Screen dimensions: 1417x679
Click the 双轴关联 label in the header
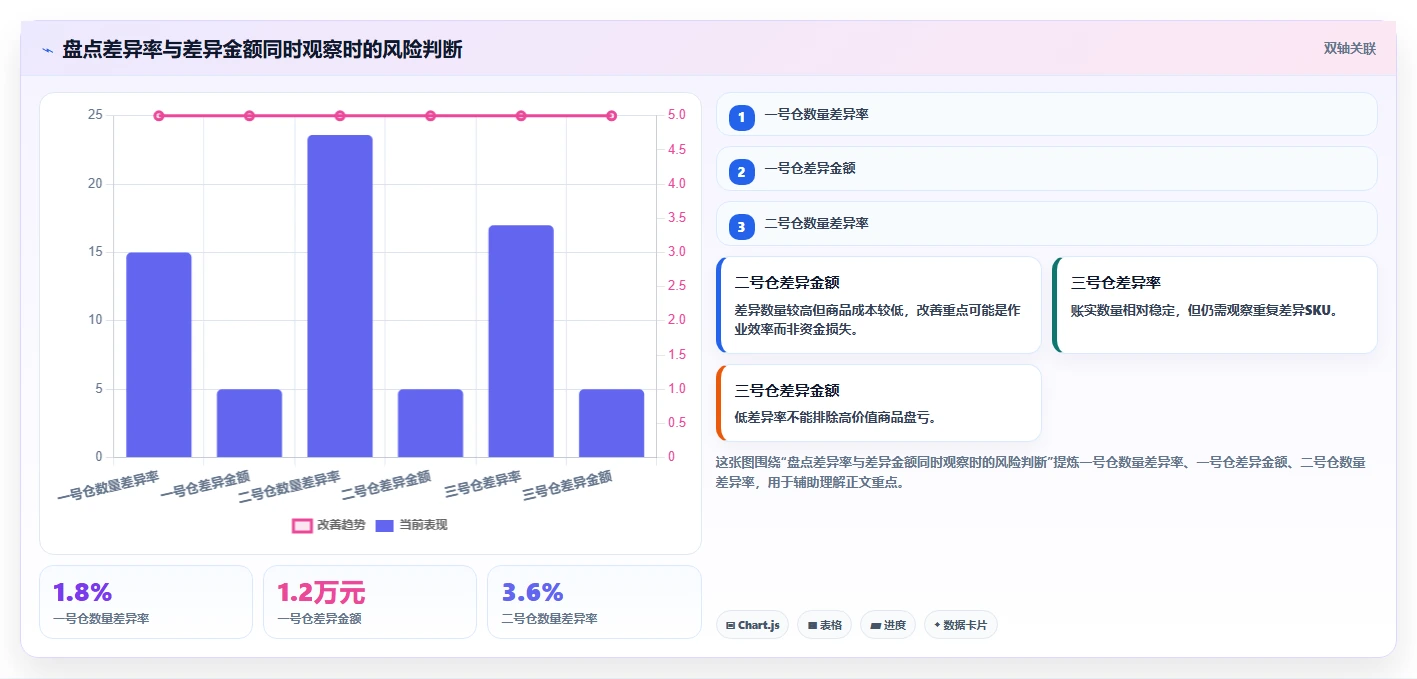coord(1350,49)
